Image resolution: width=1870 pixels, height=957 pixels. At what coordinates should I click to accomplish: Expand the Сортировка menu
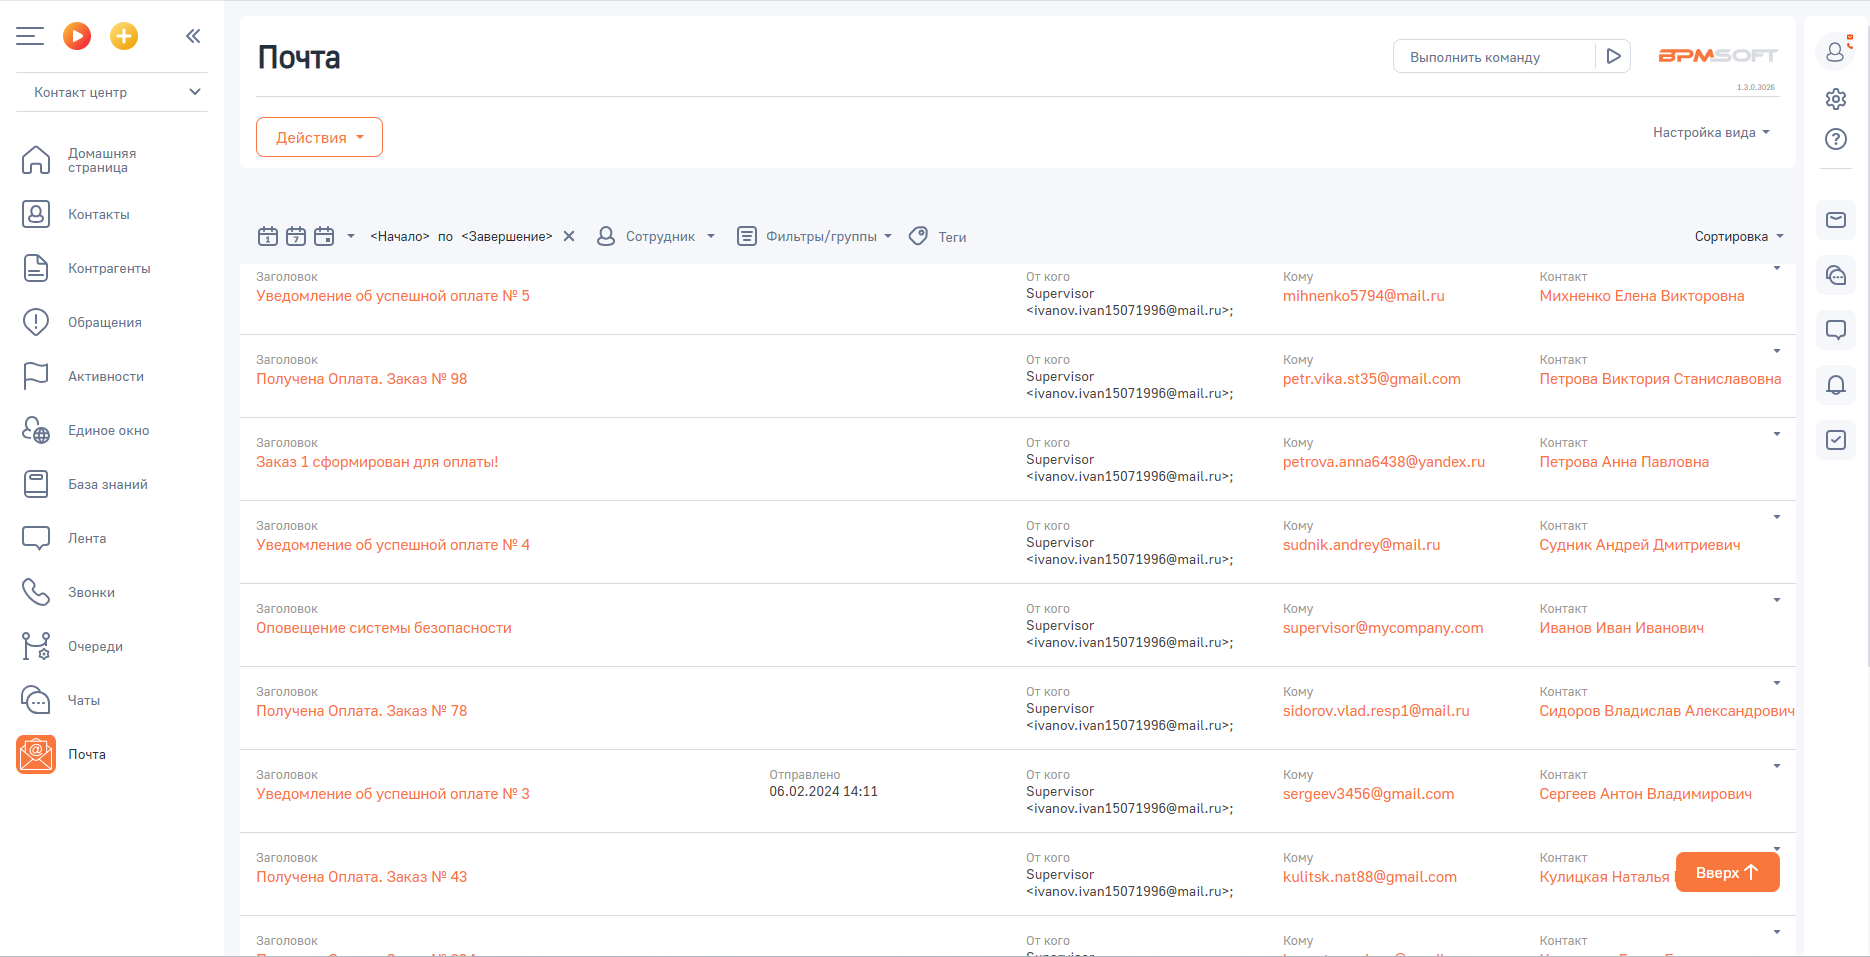click(x=1738, y=236)
